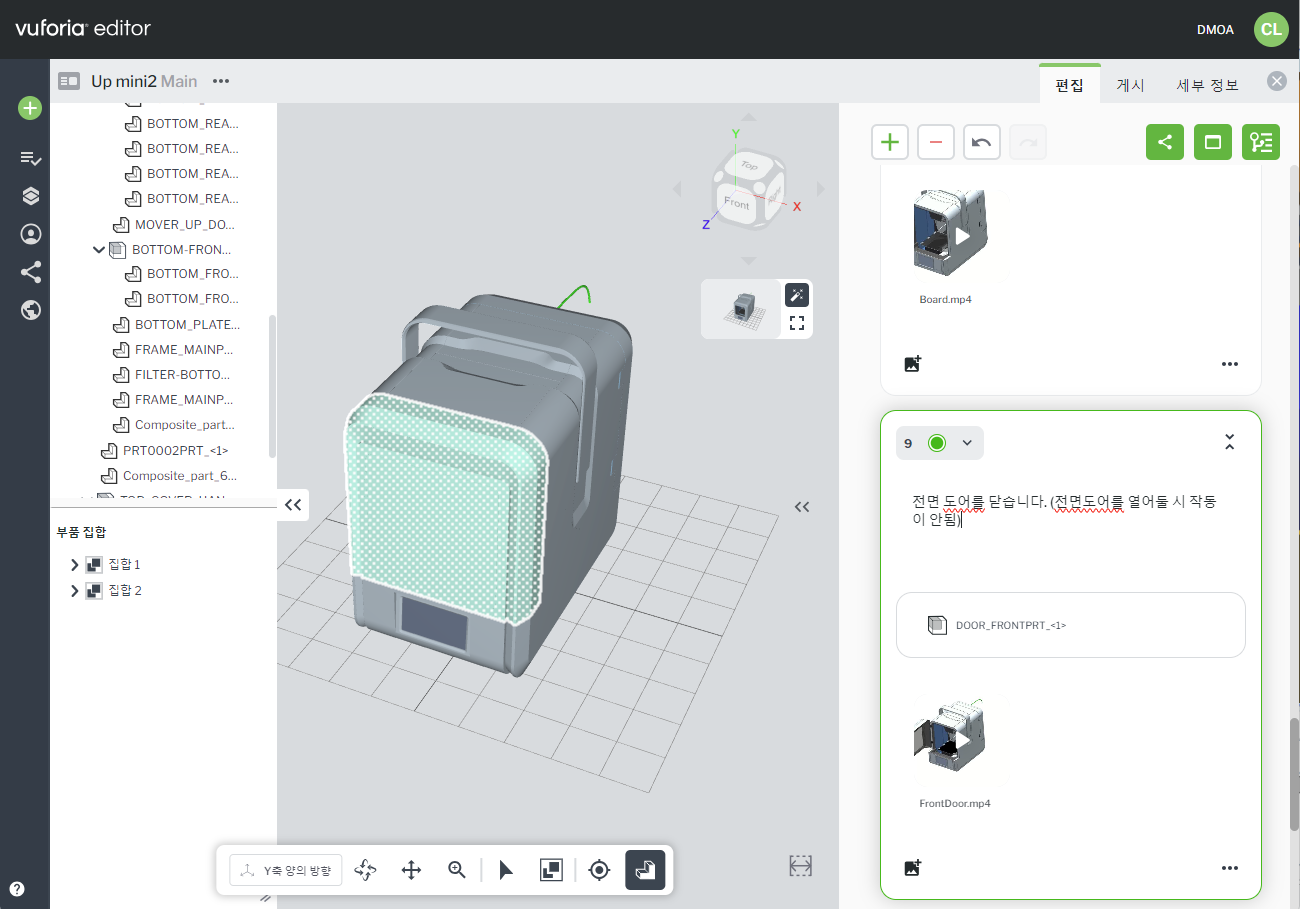This screenshot has width=1300, height=909.
Task: Click the green share button in step toolbar
Action: 1164,142
